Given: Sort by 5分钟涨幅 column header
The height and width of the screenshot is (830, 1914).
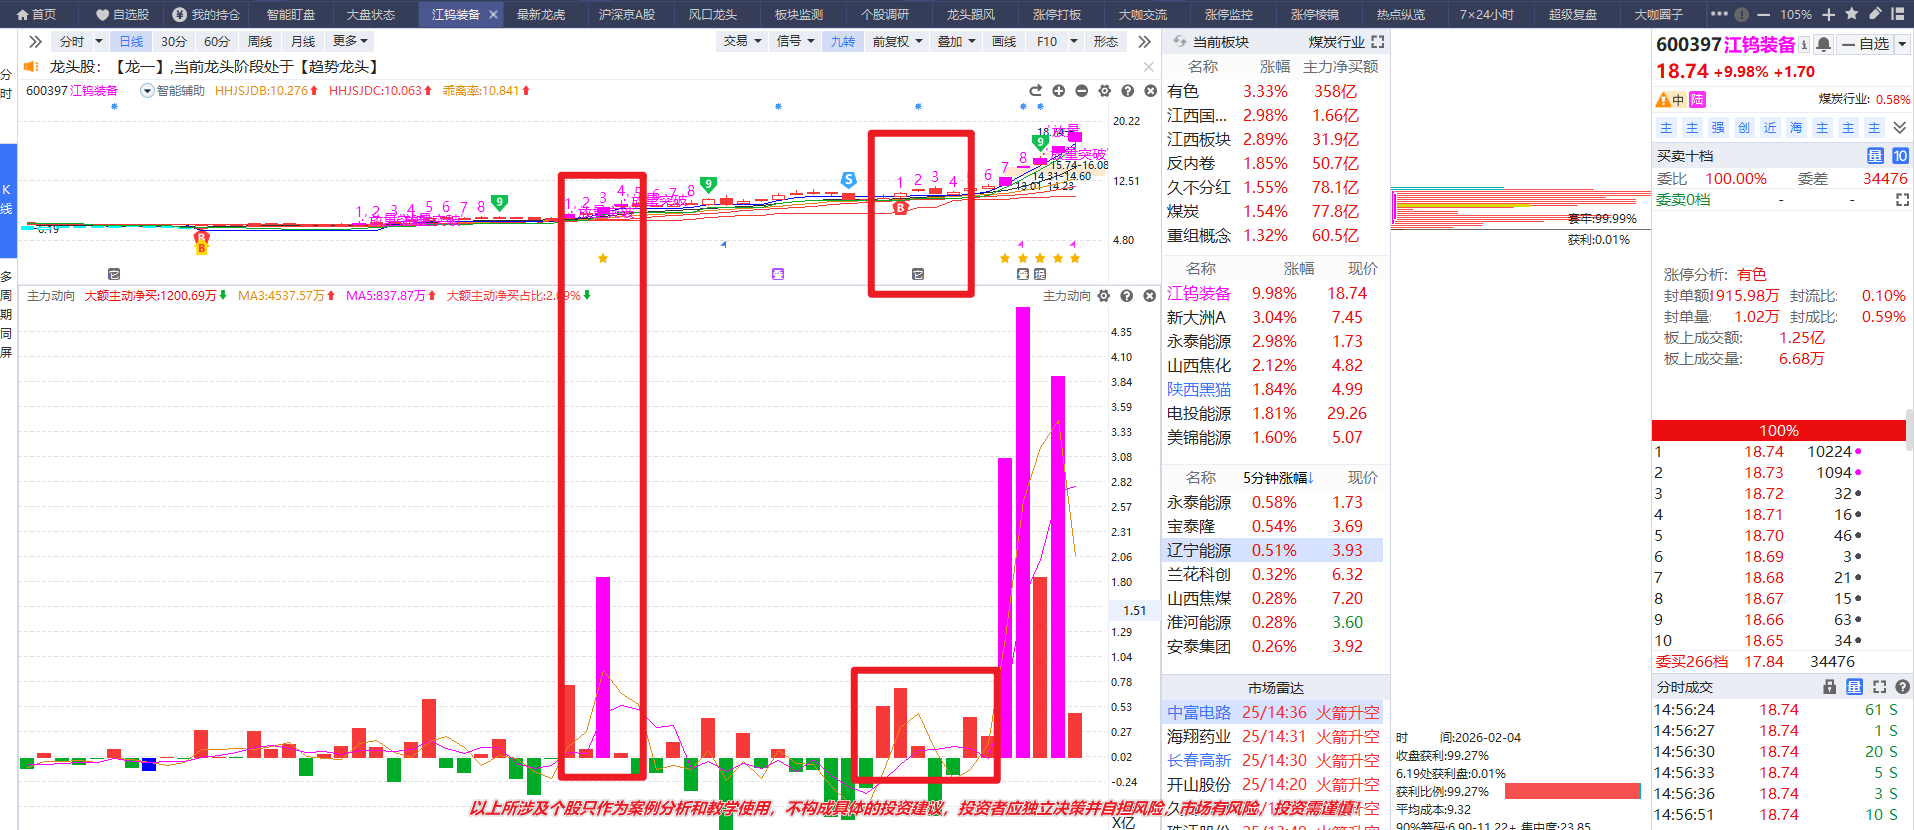Looking at the screenshot, I should 1278,478.
